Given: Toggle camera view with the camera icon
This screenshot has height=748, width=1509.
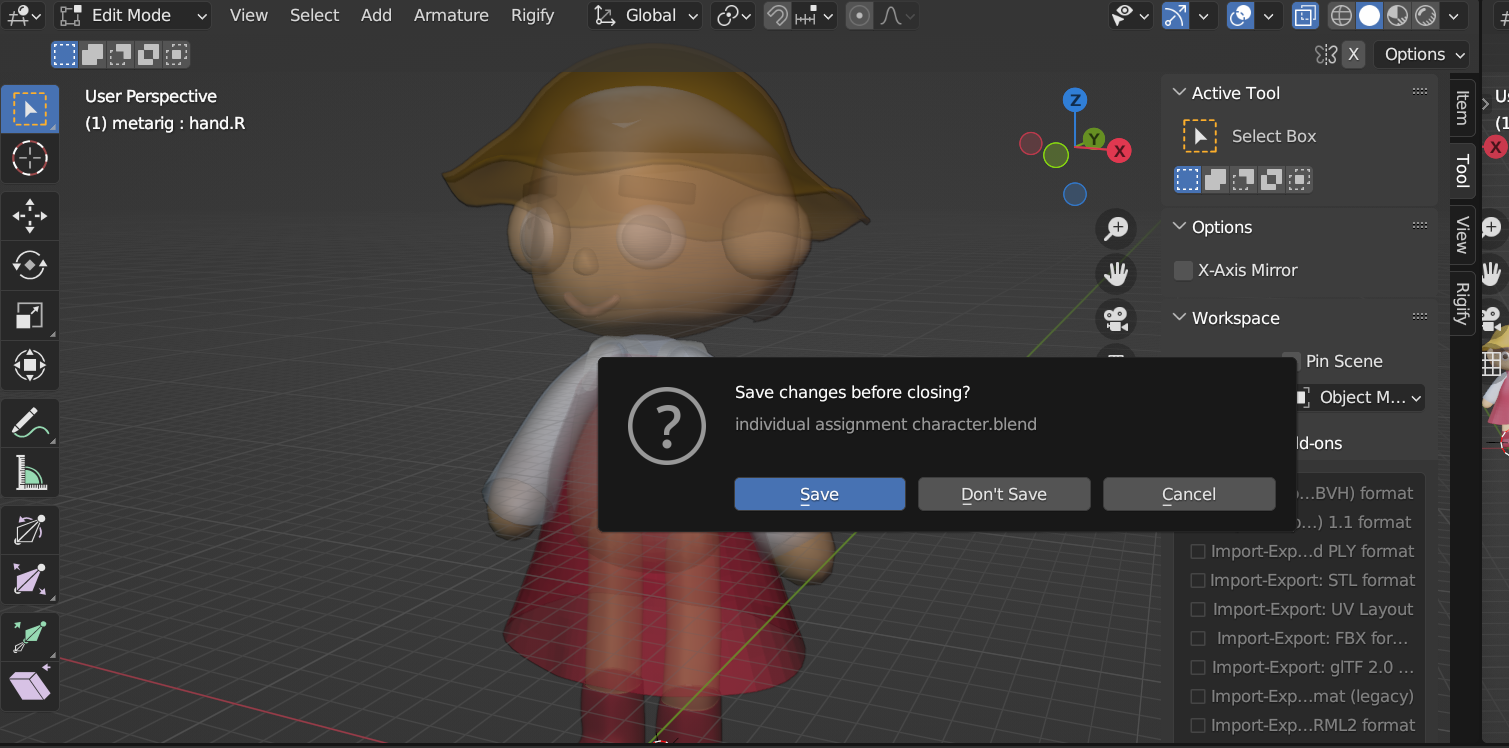Looking at the screenshot, I should [x=1115, y=318].
